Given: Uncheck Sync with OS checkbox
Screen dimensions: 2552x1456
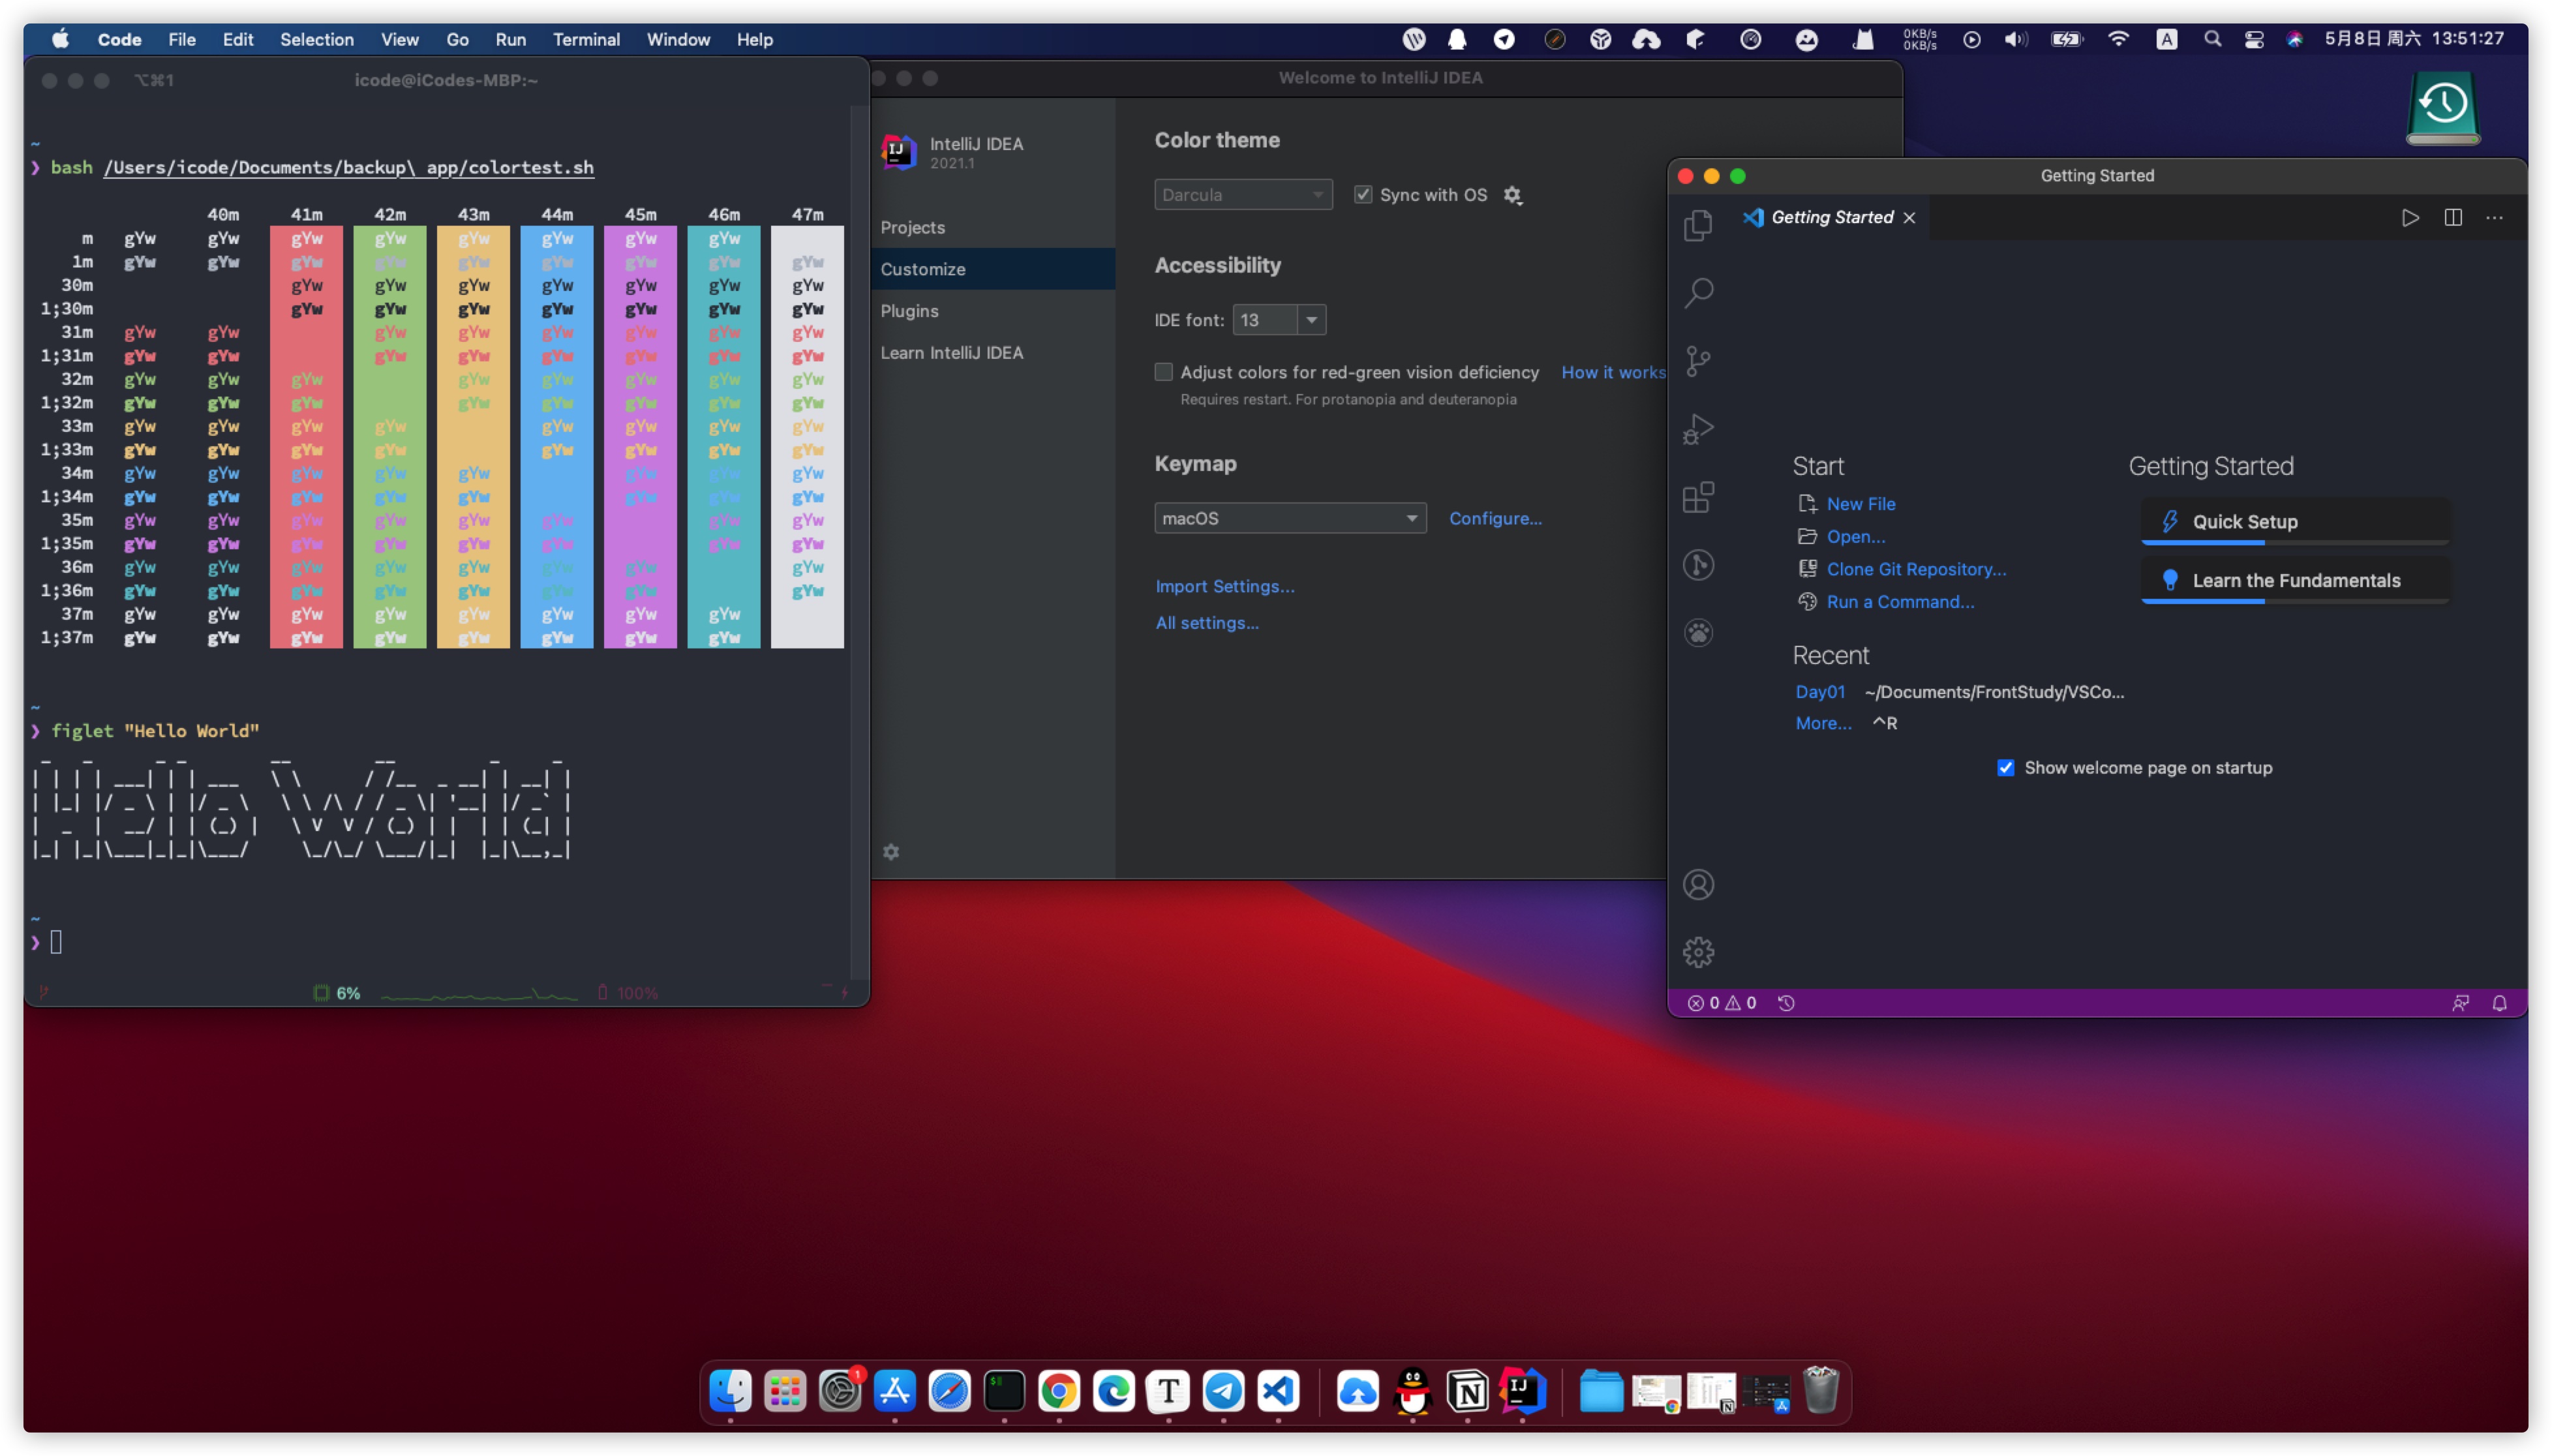Looking at the screenshot, I should (1362, 194).
